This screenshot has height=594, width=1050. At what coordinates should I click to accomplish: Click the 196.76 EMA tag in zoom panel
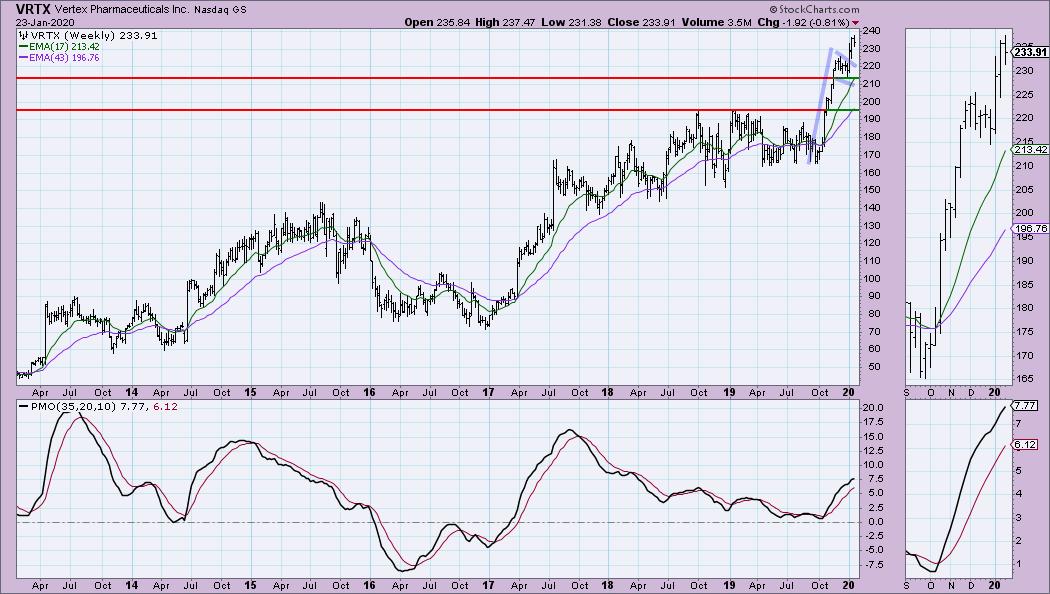click(1031, 228)
